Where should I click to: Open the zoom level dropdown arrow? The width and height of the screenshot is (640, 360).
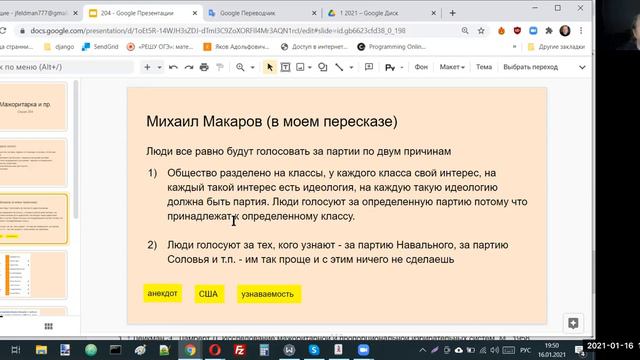click(x=252, y=67)
